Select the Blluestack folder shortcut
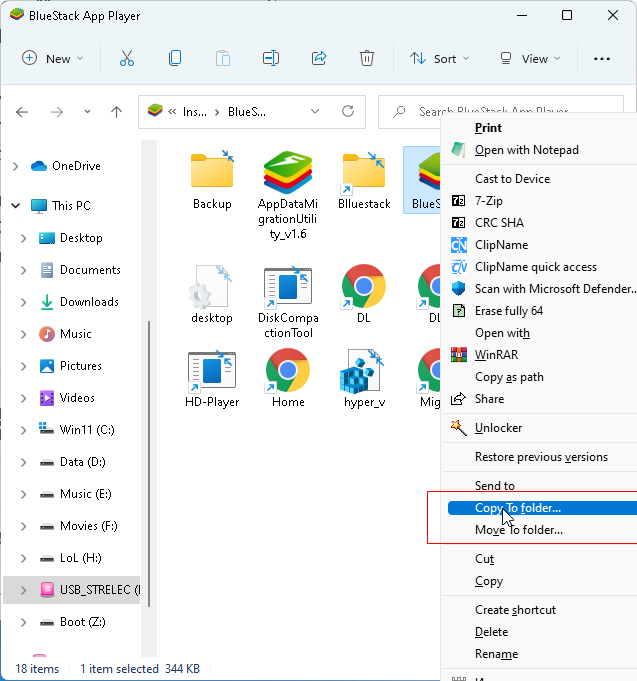Image resolution: width=637 pixels, height=681 pixels. (364, 180)
